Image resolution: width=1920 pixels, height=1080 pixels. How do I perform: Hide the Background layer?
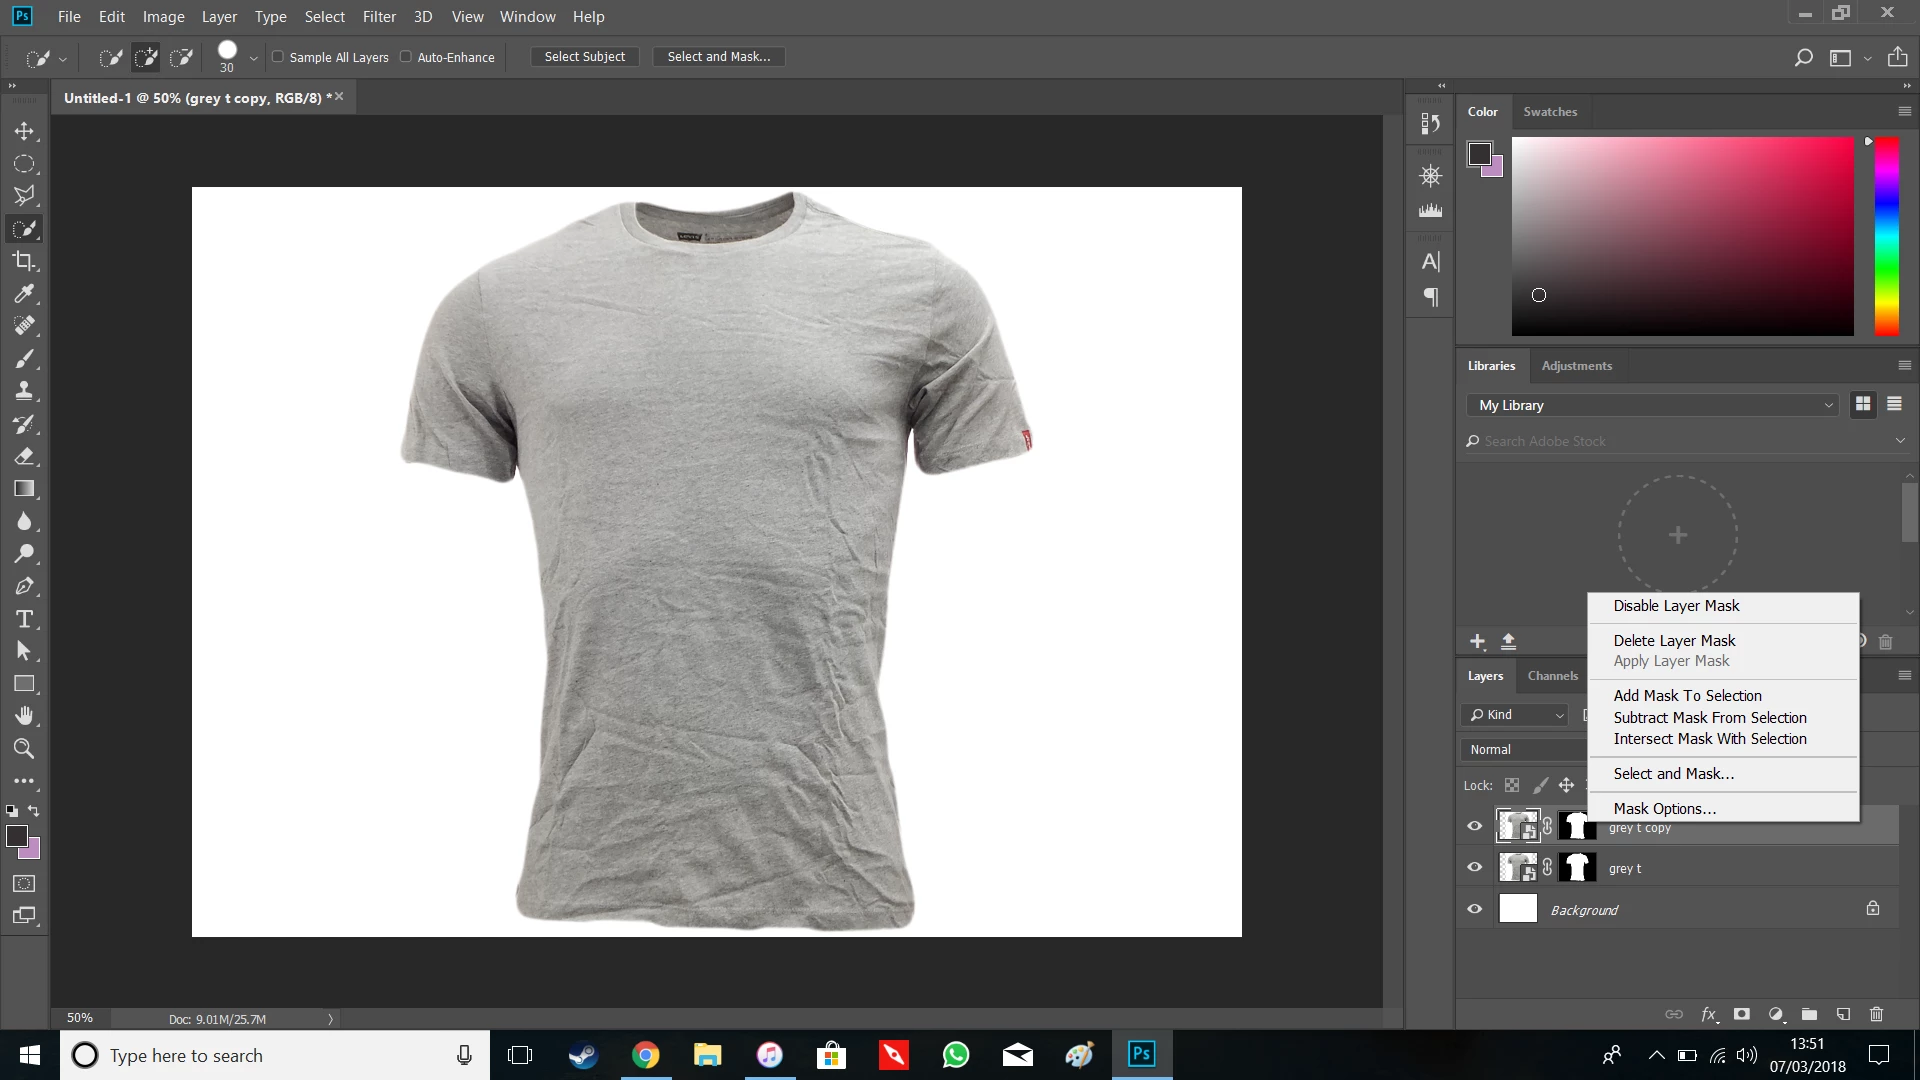pyautogui.click(x=1474, y=909)
